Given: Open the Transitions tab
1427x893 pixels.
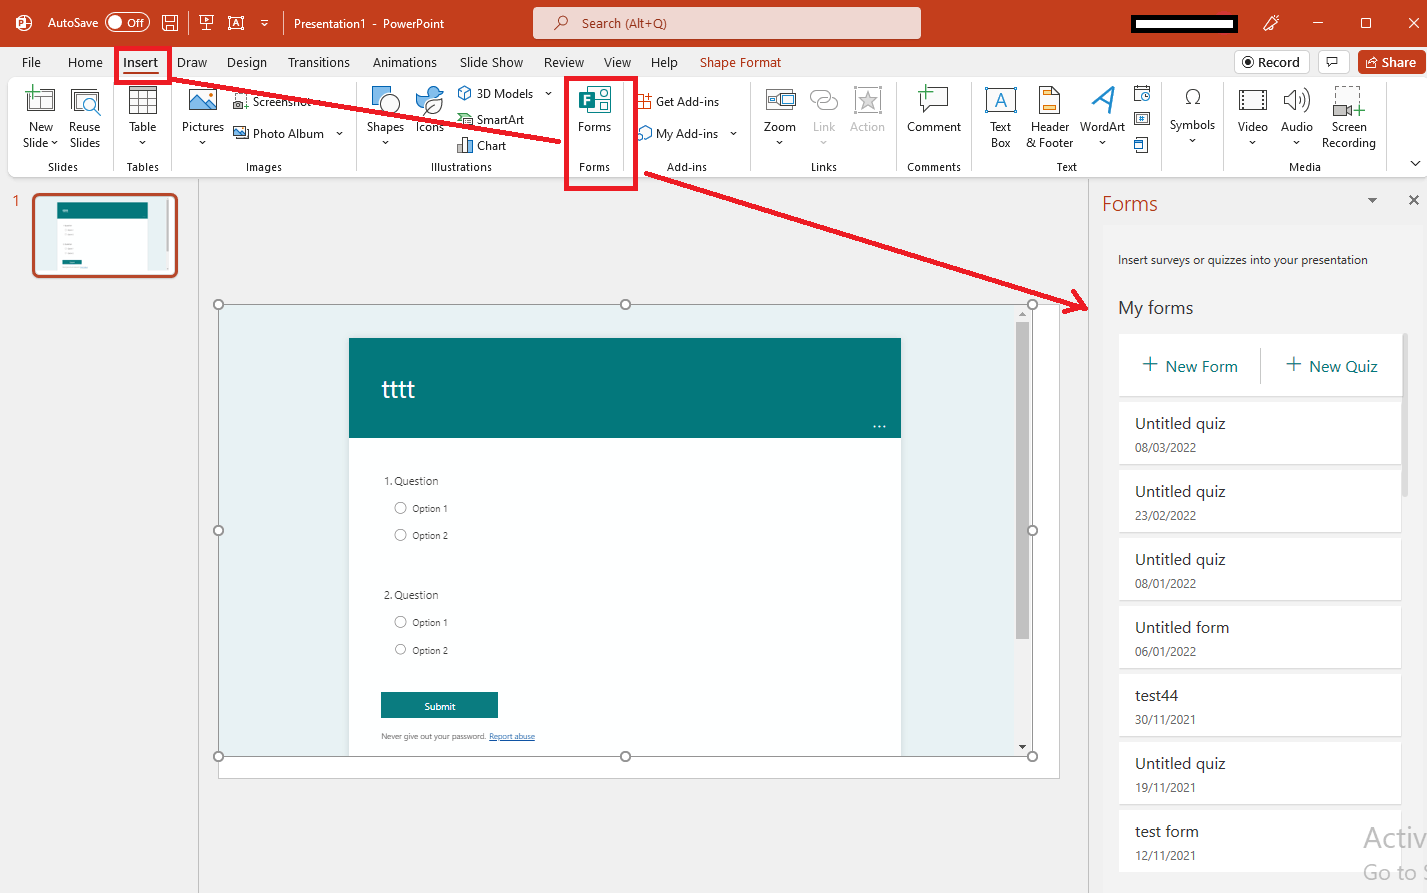Looking at the screenshot, I should point(319,62).
